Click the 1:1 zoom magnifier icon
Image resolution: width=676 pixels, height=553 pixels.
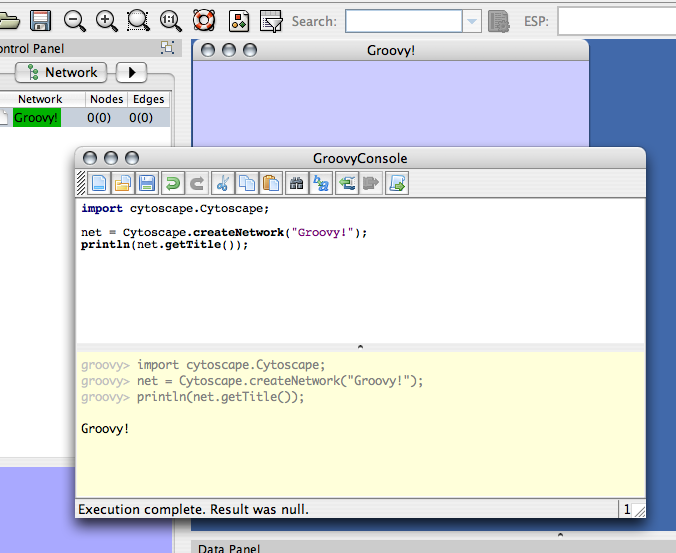[x=170, y=20]
